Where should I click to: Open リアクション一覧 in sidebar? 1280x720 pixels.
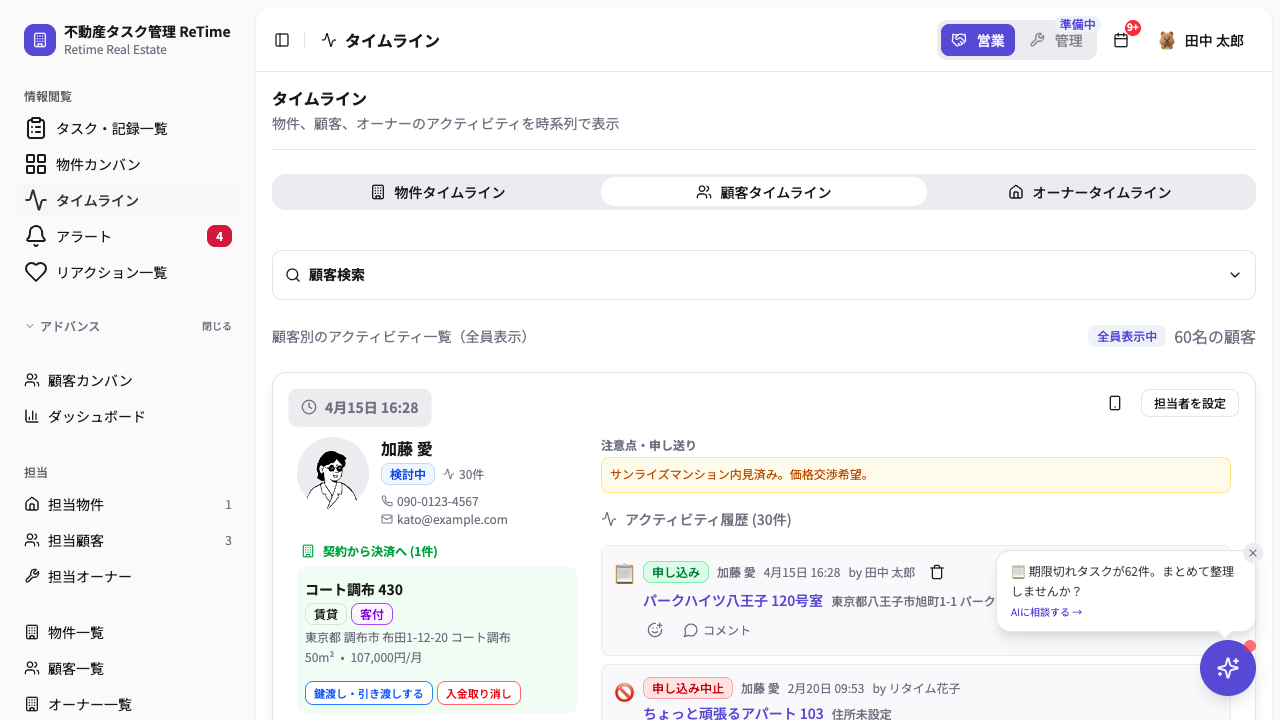point(128,272)
